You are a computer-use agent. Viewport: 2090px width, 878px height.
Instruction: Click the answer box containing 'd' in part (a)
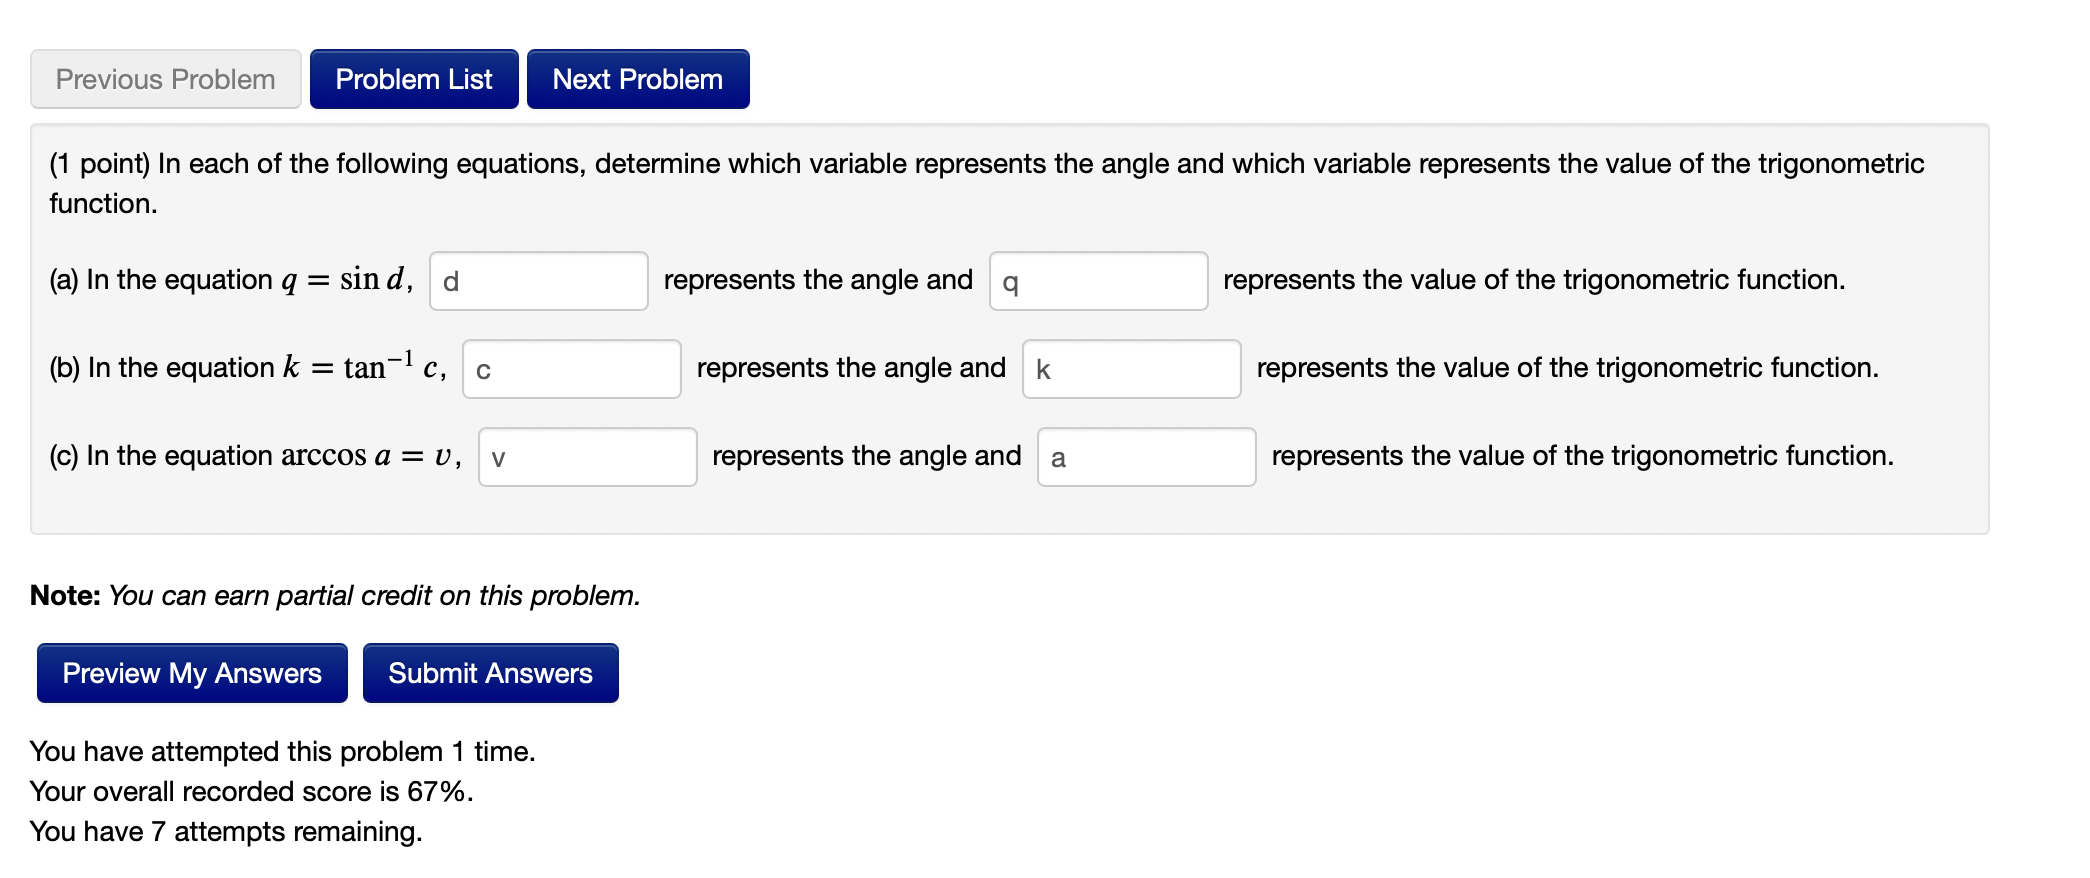click(538, 281)
